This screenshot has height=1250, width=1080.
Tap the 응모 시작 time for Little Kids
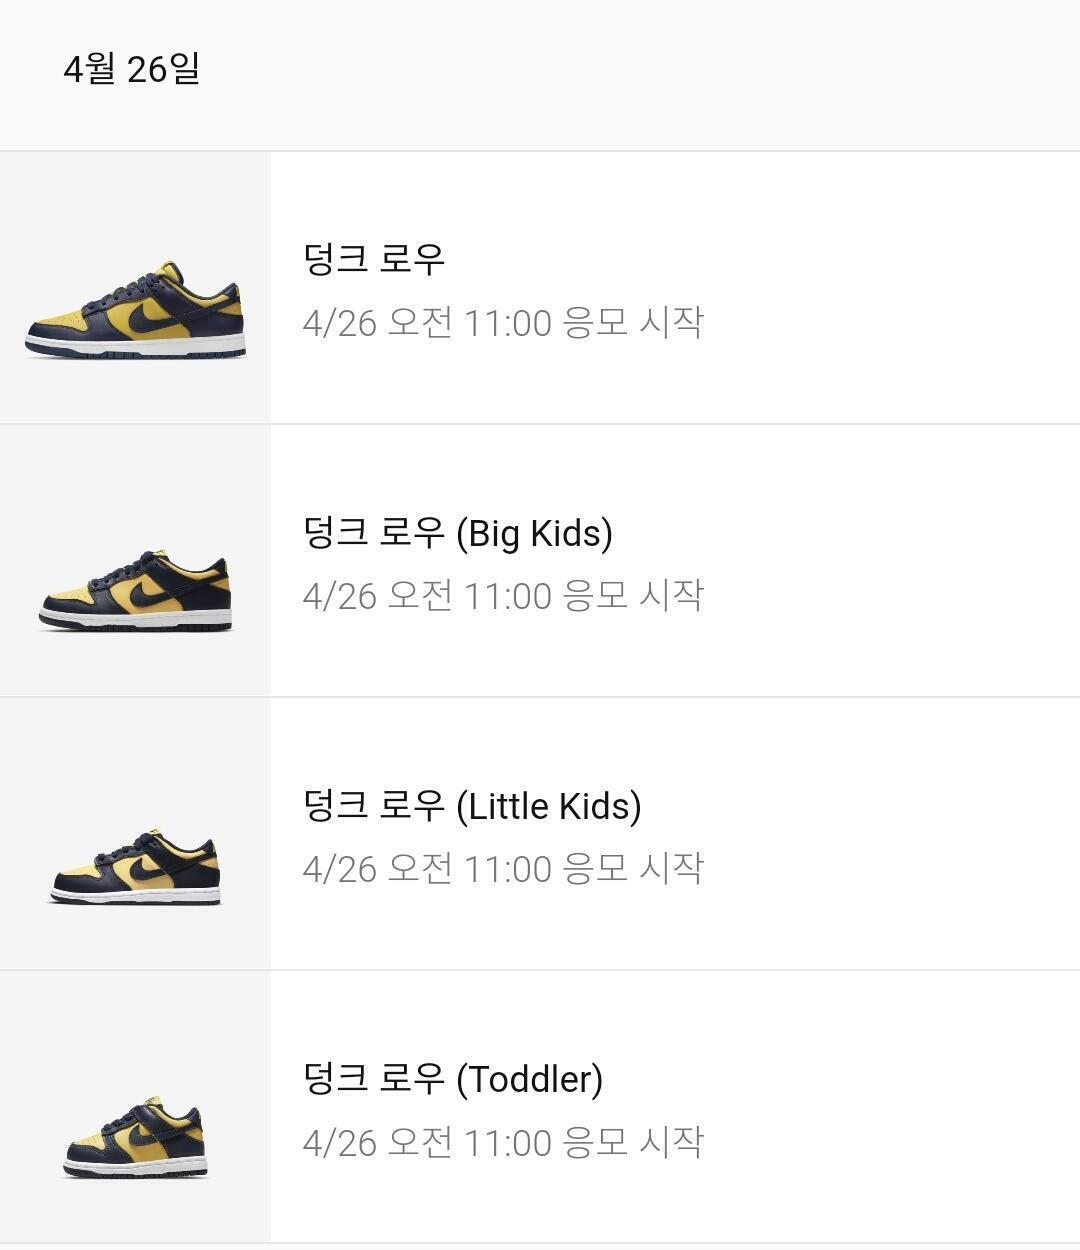click(503, 869)
